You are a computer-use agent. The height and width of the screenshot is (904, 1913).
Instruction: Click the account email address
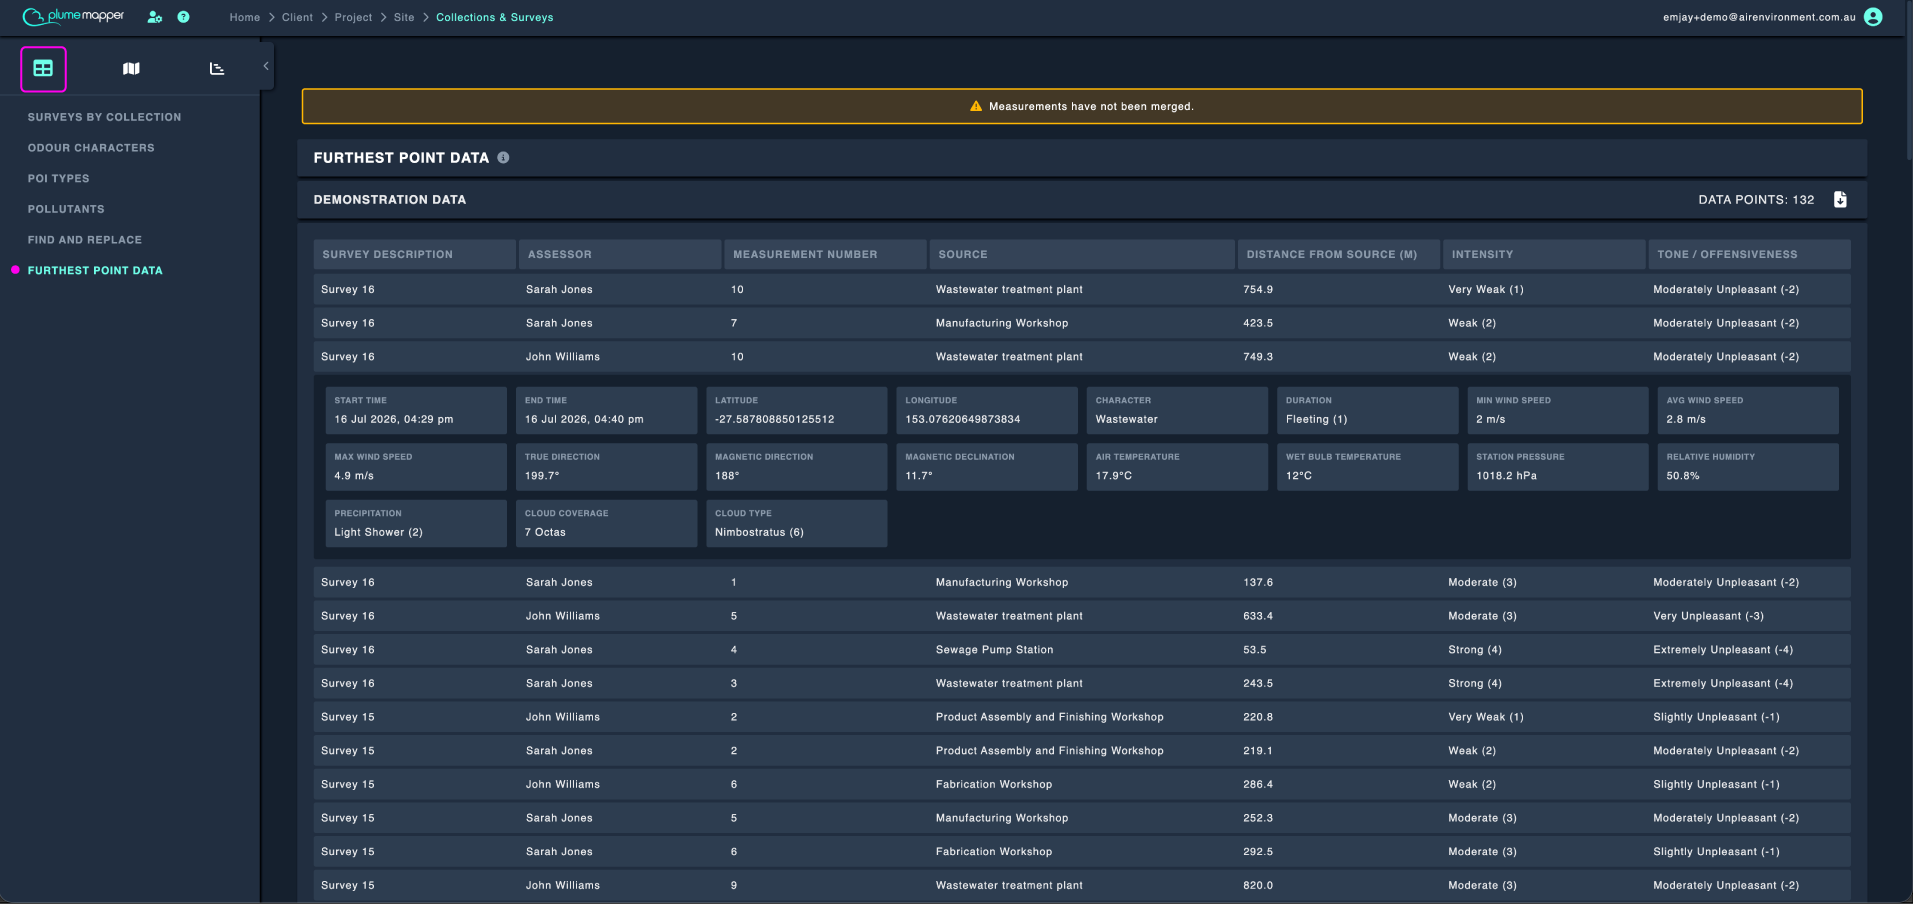coord(1759,17)
